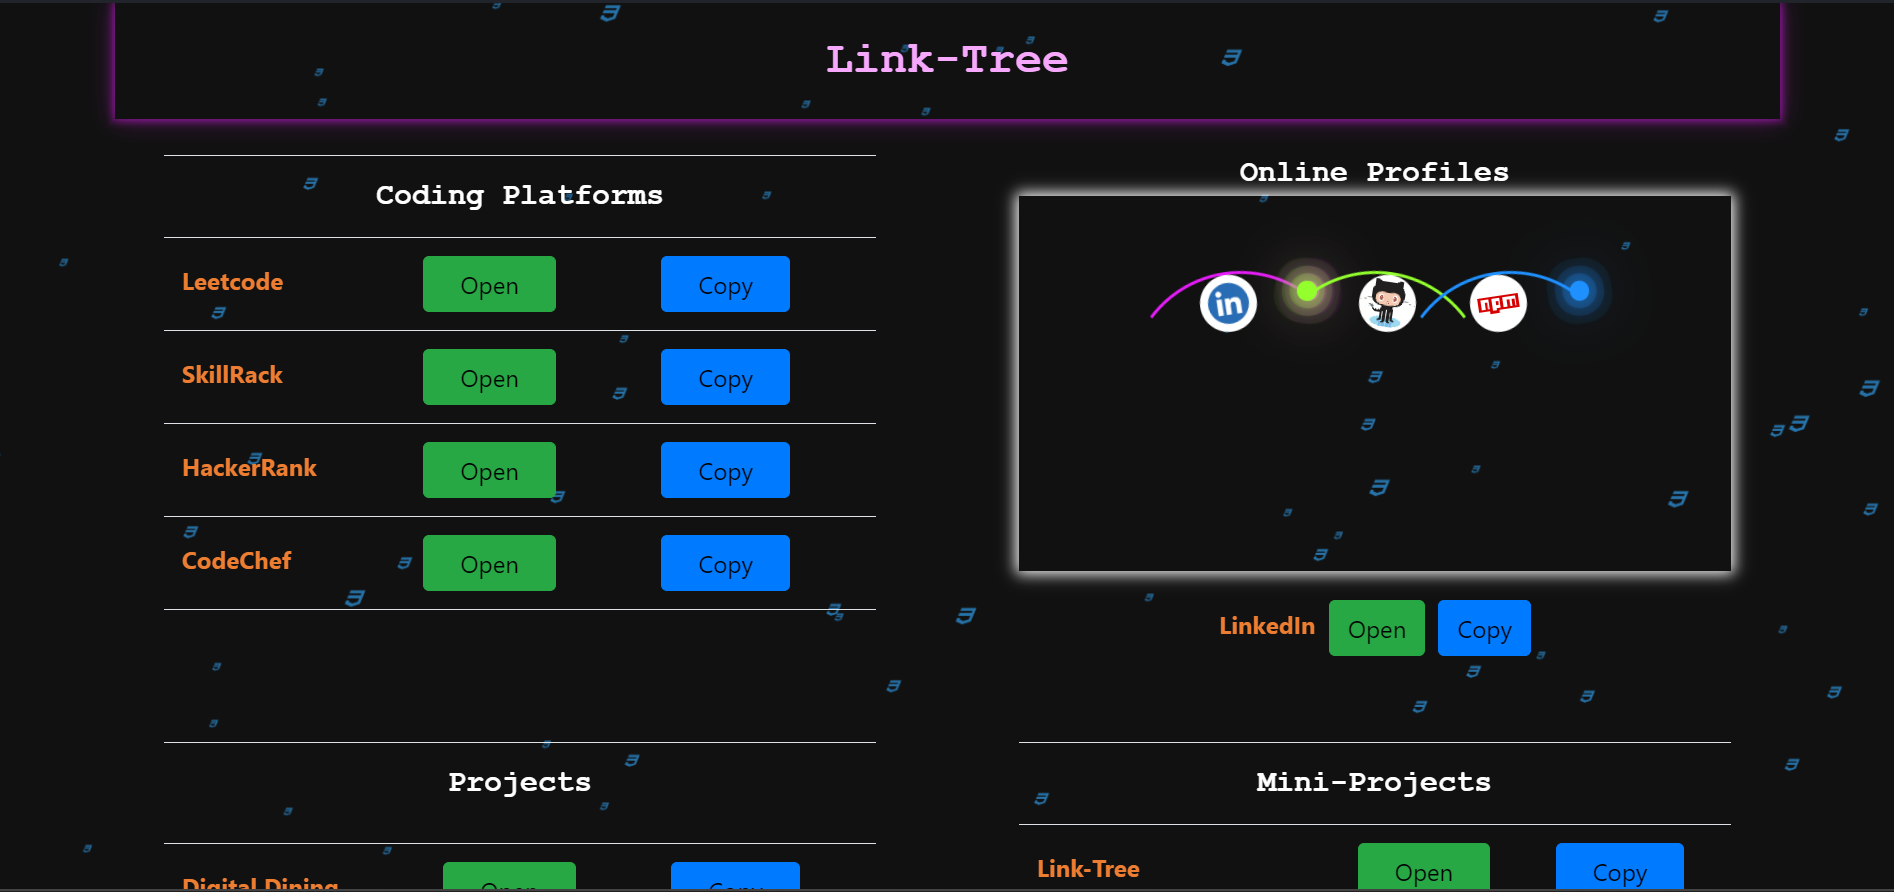Copy the Link-Tree mini-project link
1894x892 pixels.
click(1620, 866)
